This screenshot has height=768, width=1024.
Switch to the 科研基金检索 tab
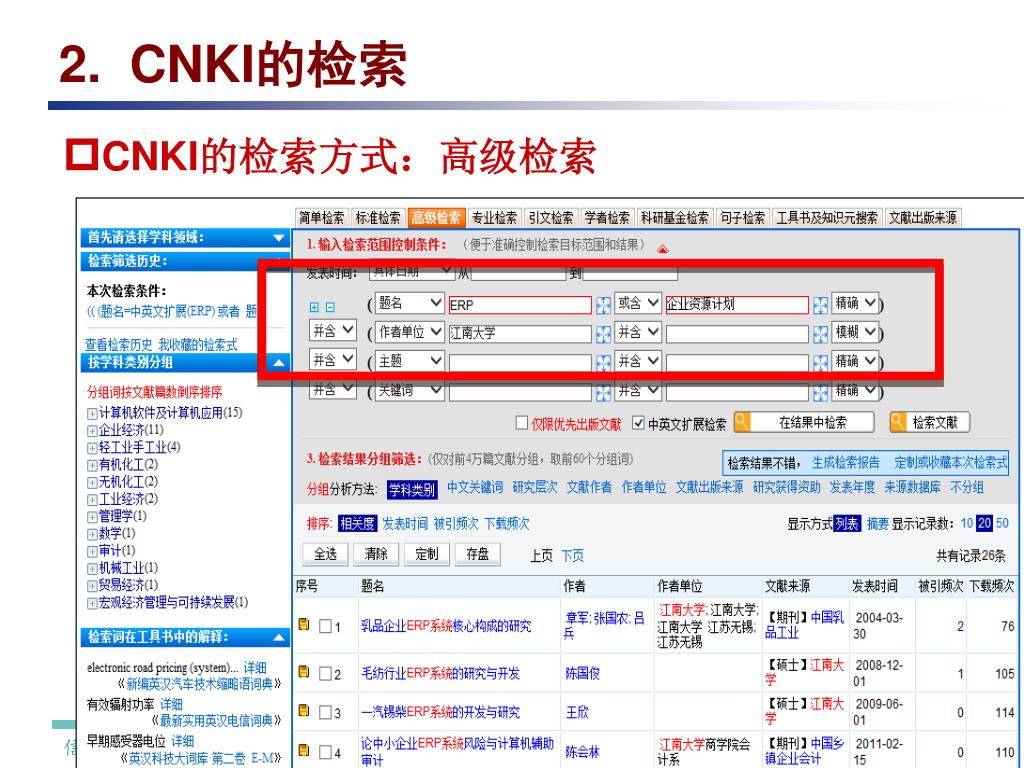tap(675, 217)
